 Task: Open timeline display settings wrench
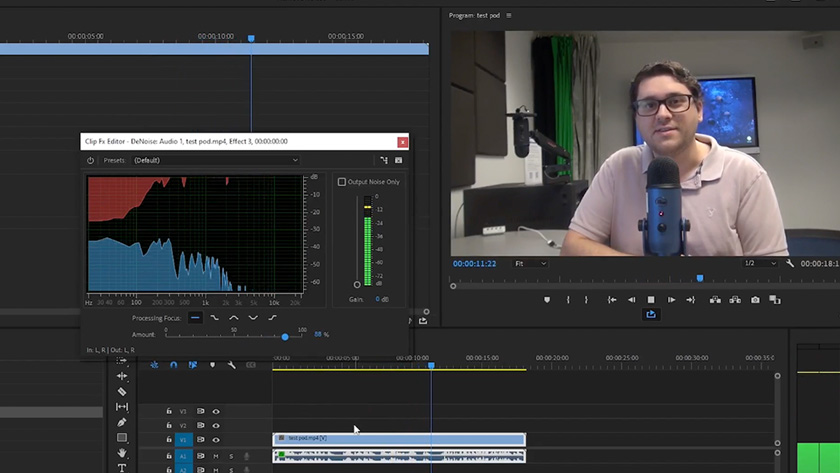click(x=231, y=365)
